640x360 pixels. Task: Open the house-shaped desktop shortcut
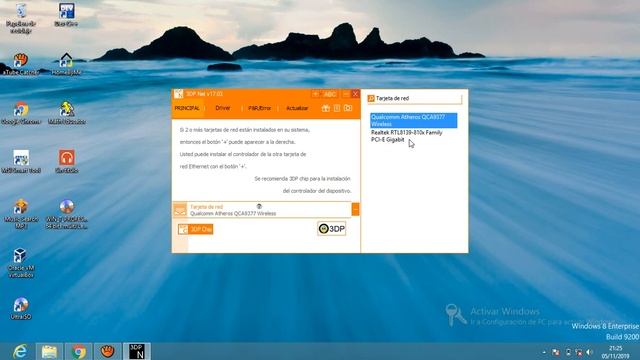(x=66, y=64)
